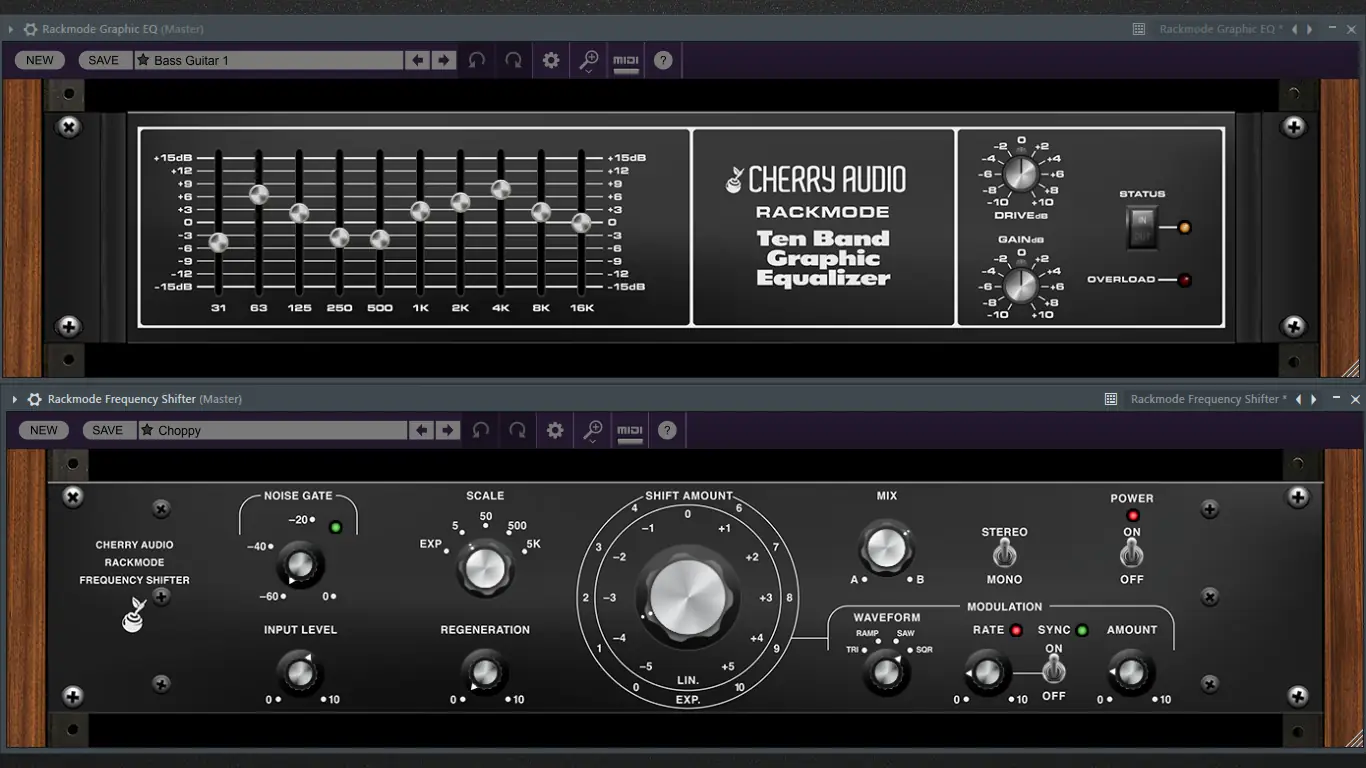This screenshot has width=1366, height=768.
Task: Click the 1K band slider handle
Action: point(420,211)
